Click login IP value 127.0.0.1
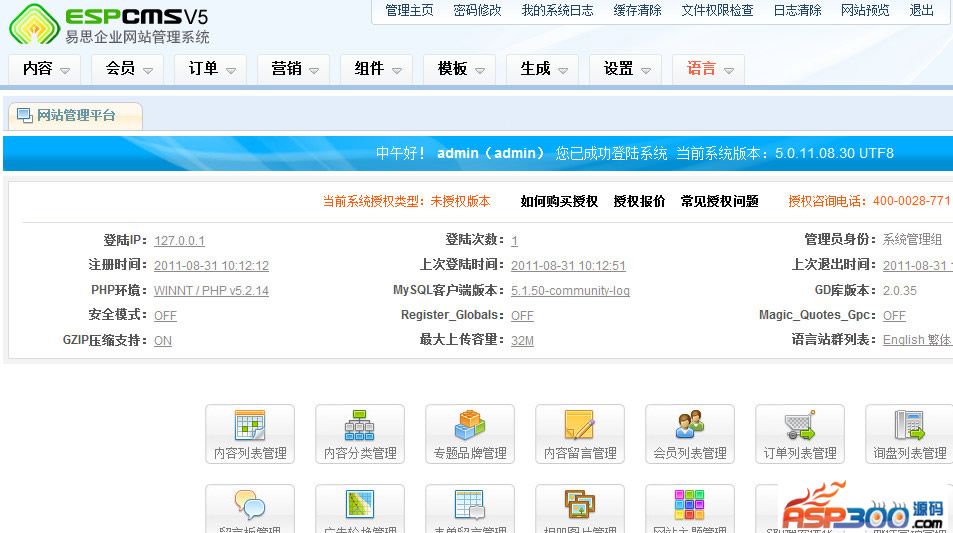The height and width of the screenshot is (533, 953). click(179, 241)
